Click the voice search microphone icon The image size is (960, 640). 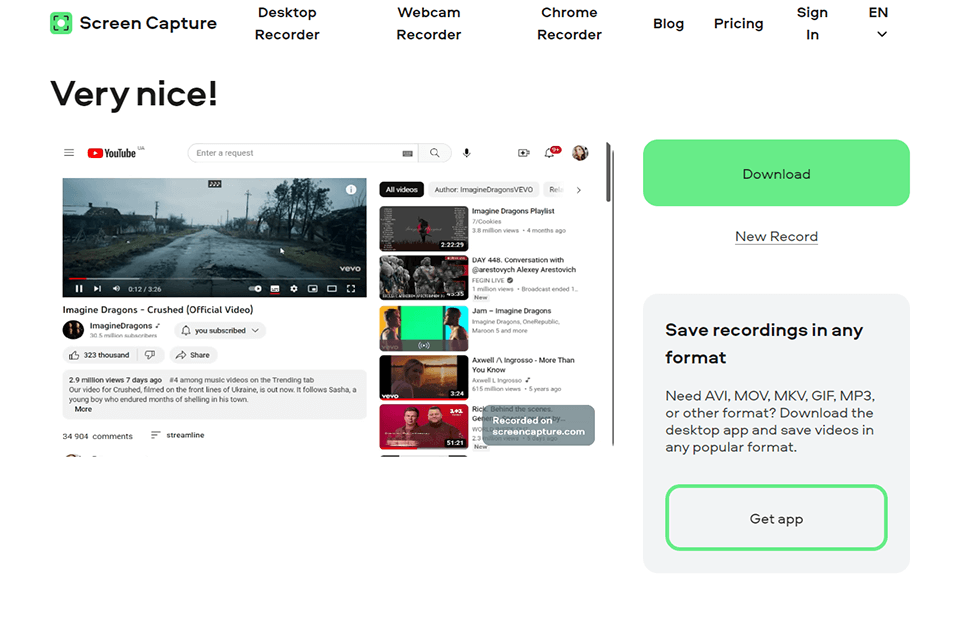coord(466,153)
